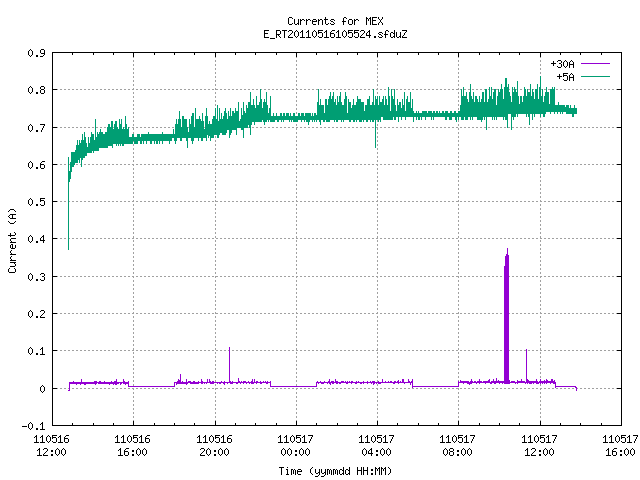Click the y-axis tick value 0.9

[36, 53]
